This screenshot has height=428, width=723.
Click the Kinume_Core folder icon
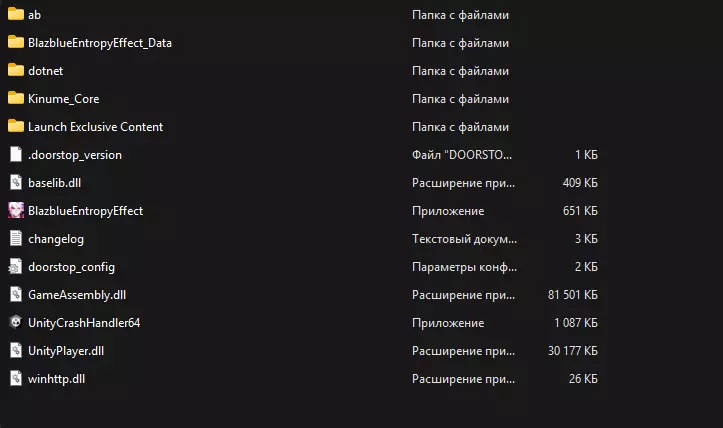15,99
